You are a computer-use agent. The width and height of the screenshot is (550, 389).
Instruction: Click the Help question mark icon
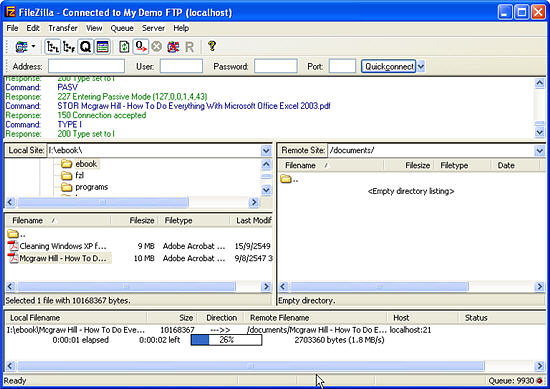click(x=212, y=46)
